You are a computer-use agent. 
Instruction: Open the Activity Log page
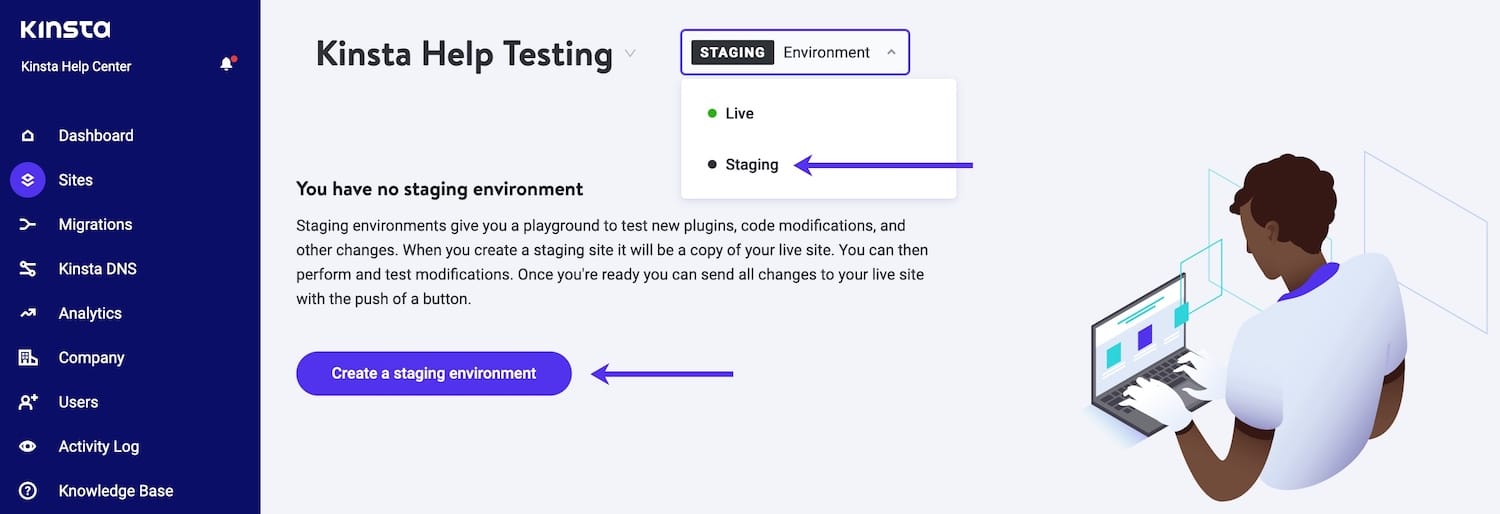click(98, 447)
